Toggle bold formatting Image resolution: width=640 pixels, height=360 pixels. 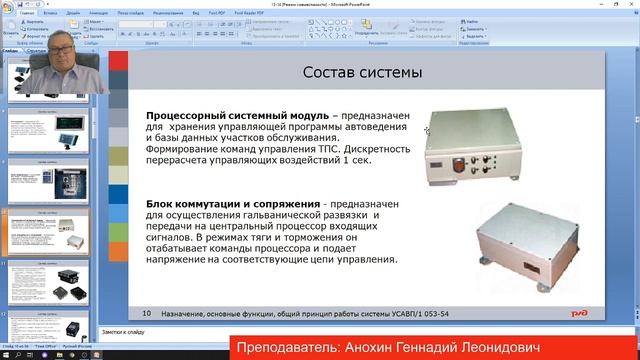coord(122,34)
